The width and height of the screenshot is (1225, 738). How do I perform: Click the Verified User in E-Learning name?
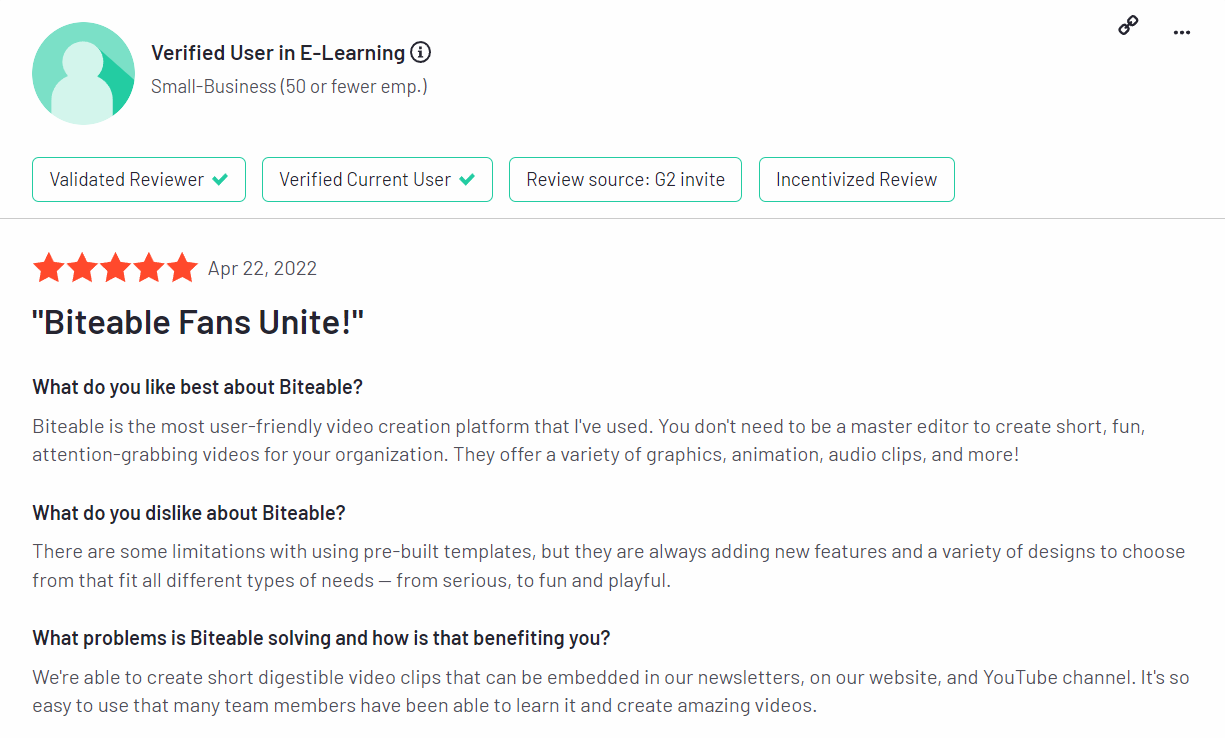pyautogui.click(x=278, y=53)
